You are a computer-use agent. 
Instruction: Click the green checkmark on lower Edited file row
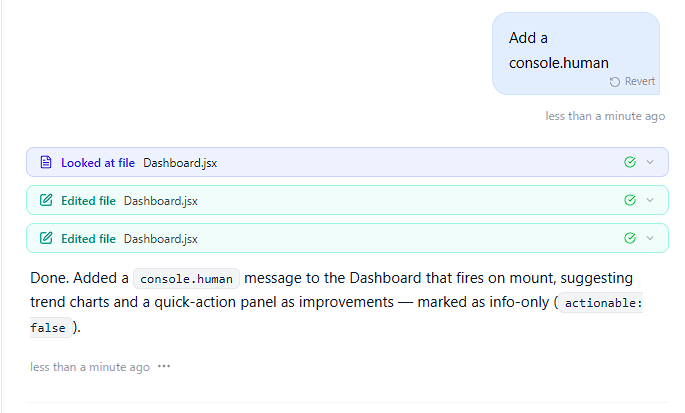click(629, 239)
